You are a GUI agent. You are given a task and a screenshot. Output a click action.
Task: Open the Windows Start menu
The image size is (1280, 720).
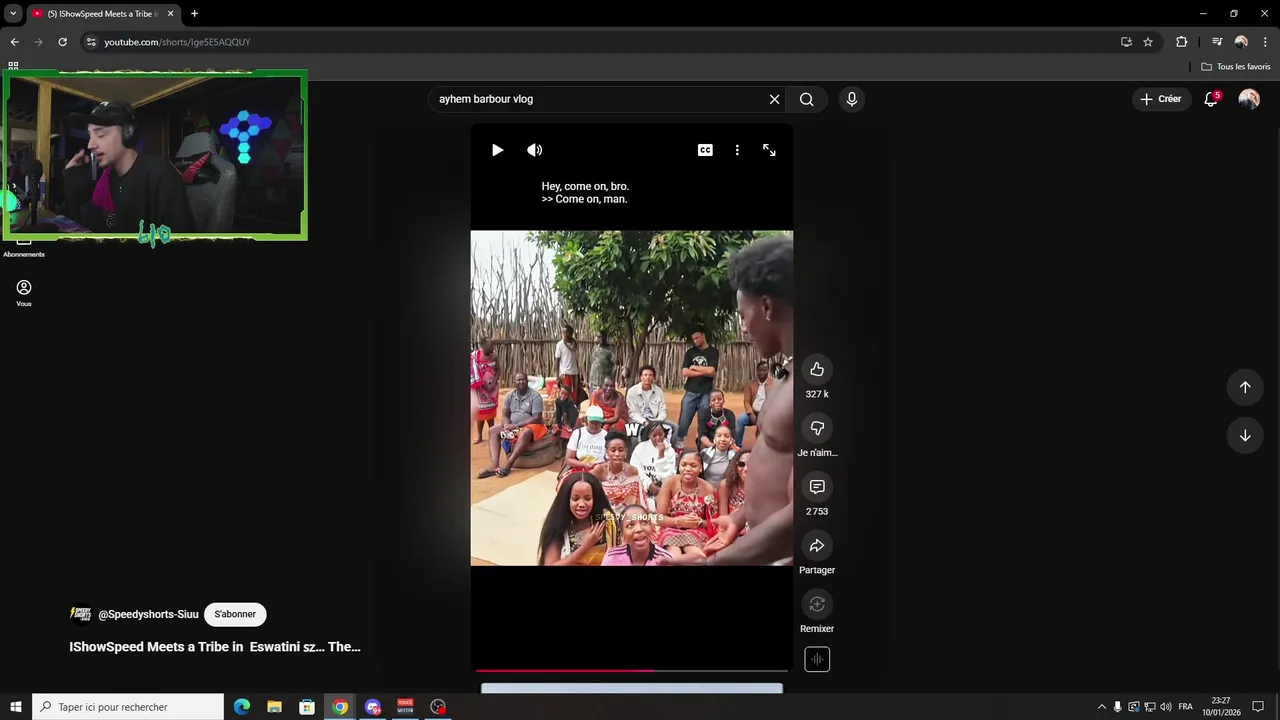pyautogui.click(x=16, y=707)
